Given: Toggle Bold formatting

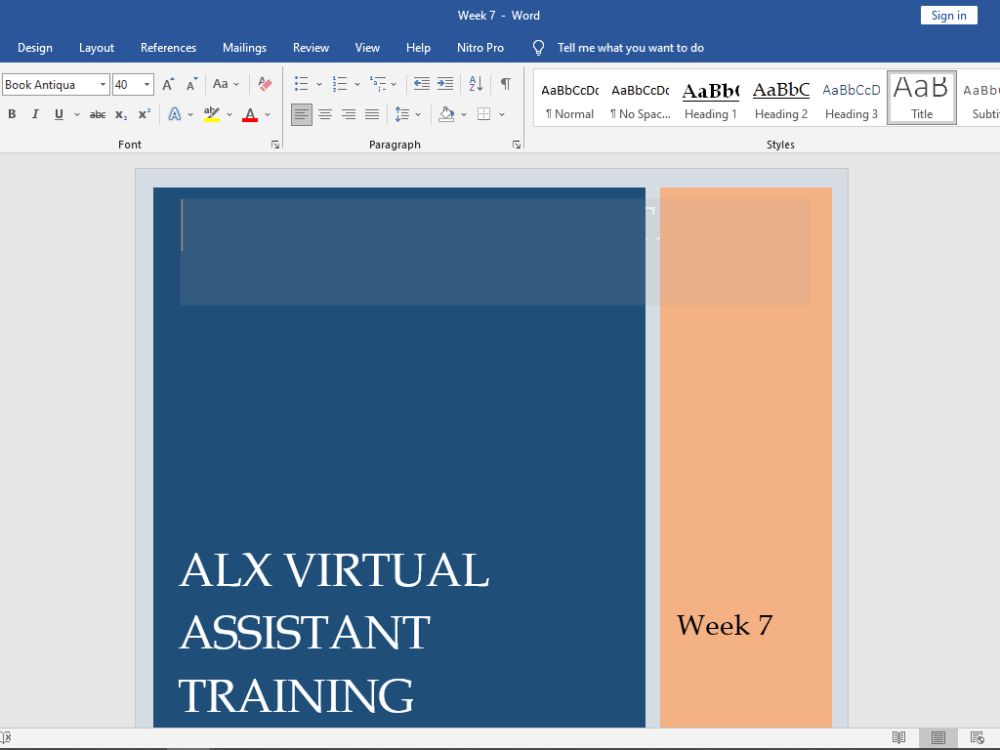Looking at the screenshot, I should point(11,114).
